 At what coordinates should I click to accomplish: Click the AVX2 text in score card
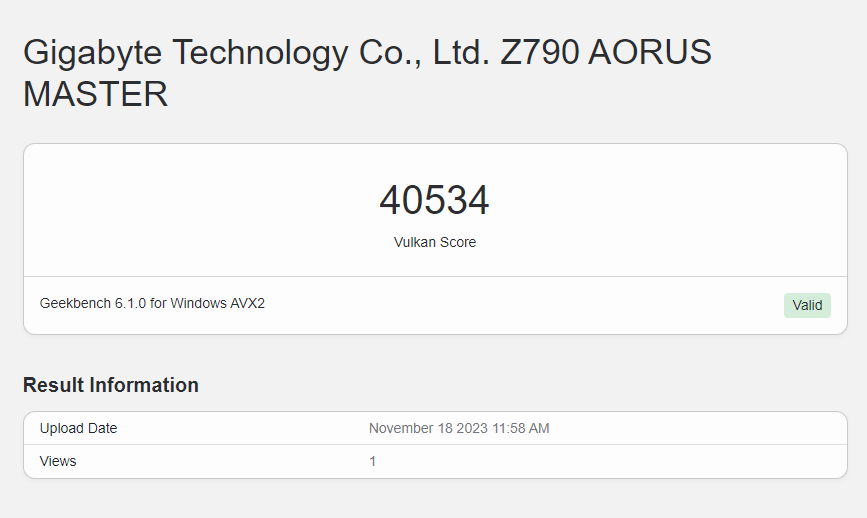[x=248, y=303]
